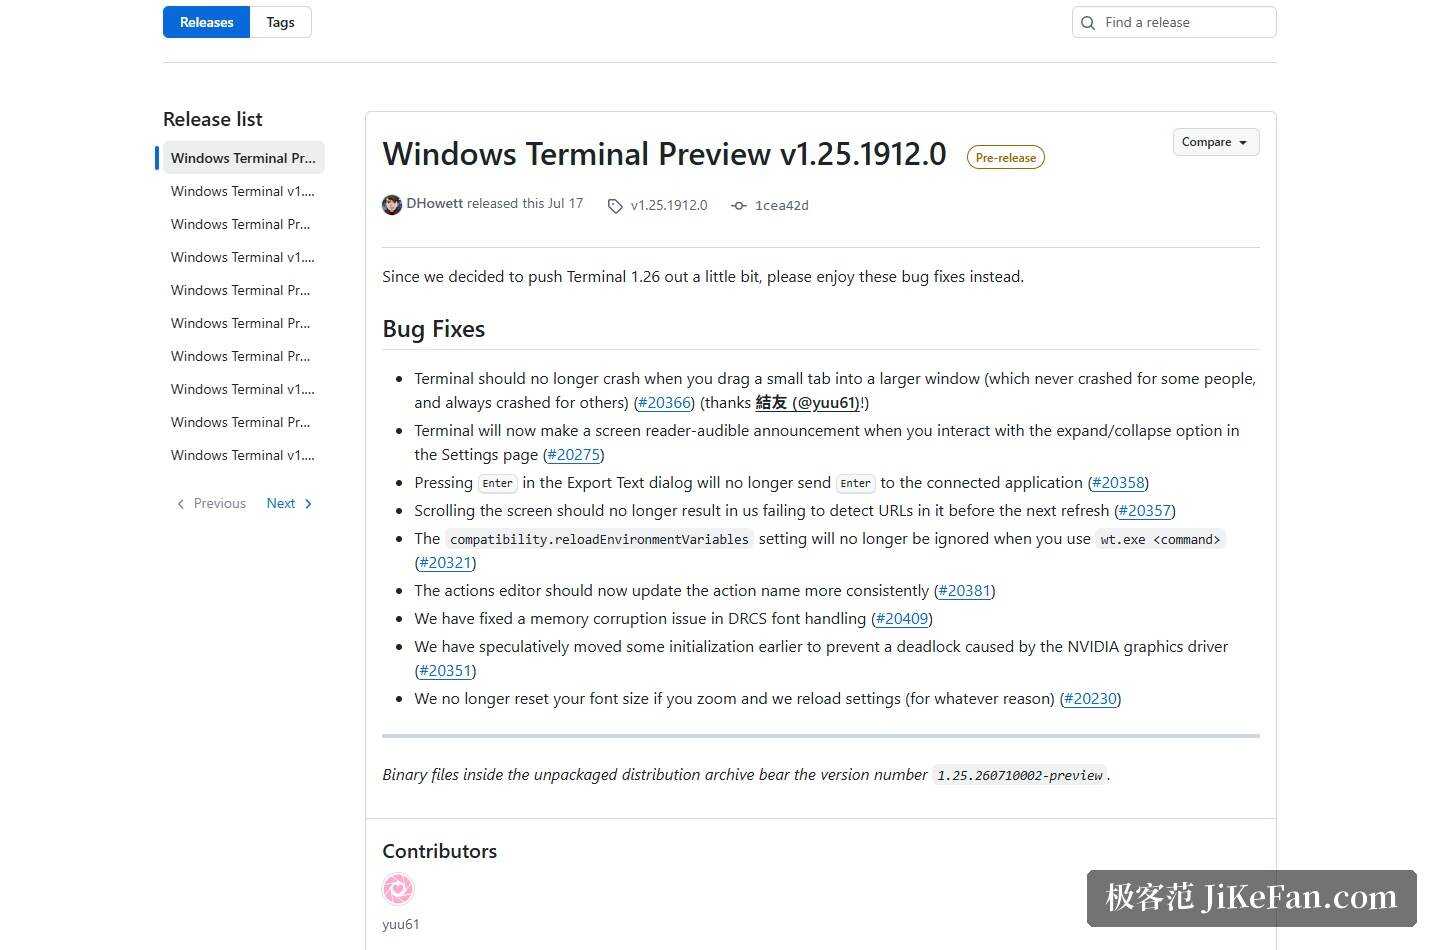Click the yuu61 name under Contributors
The height and width of the screenshot is (950, 1440).
coord(400,924)
